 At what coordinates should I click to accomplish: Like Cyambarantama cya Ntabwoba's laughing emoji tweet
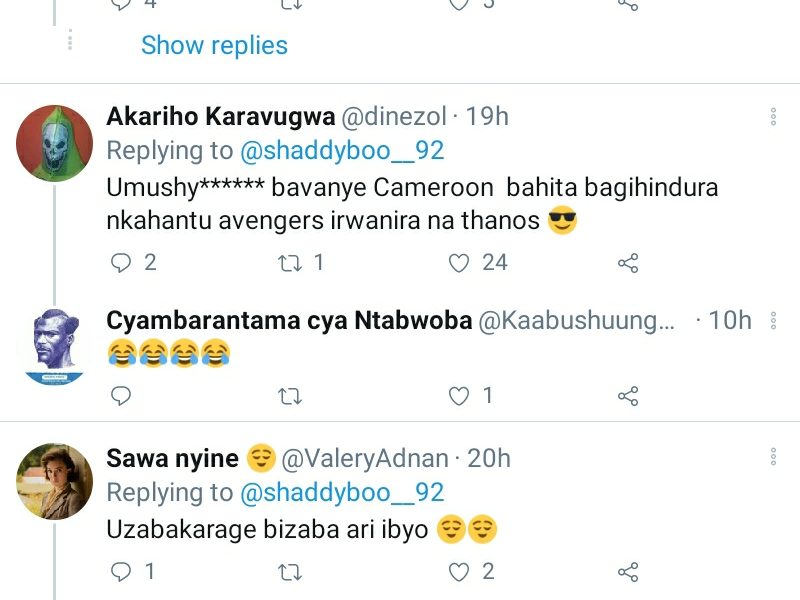pos(459,396)
